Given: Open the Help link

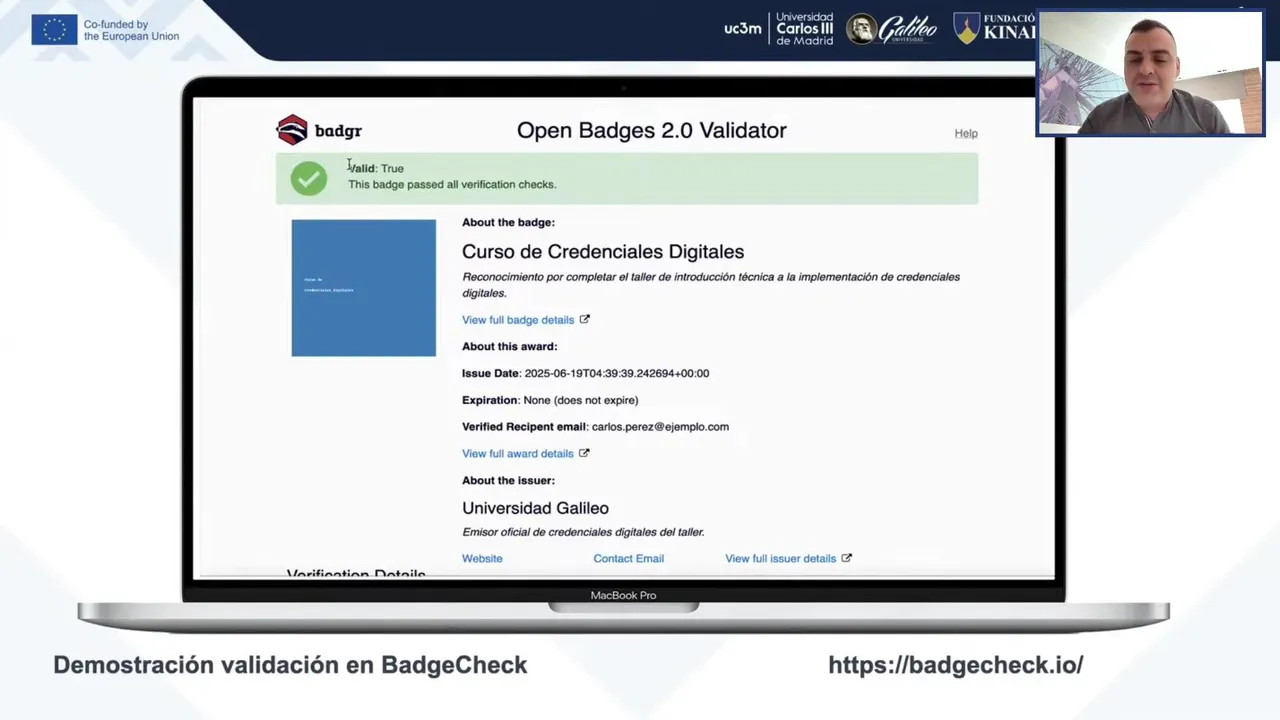Looking at the screenshot, I should 966,133.
